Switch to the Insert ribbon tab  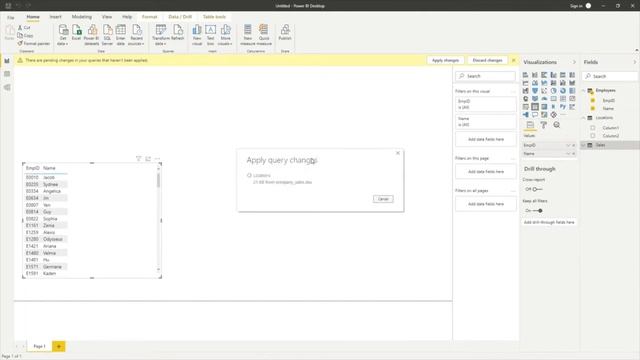56,17
